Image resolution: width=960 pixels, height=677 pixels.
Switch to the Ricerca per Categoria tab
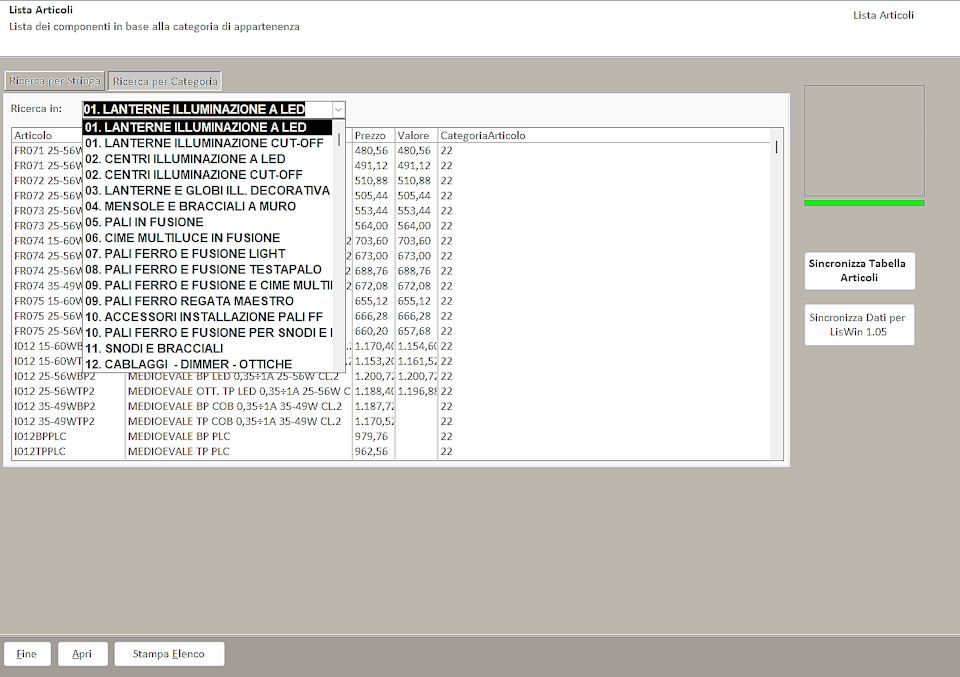tap(165, 81)
